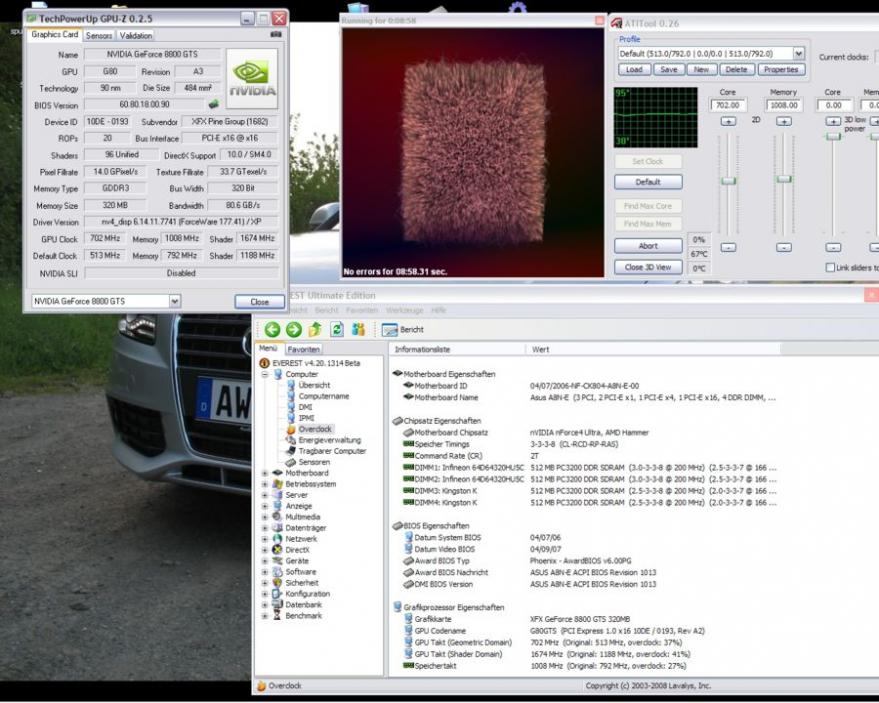The width and height of the screenshot is (879, 703).
Task: Switch to the Sensors tab in GPU-Z
Action: [x=99, y=35]
